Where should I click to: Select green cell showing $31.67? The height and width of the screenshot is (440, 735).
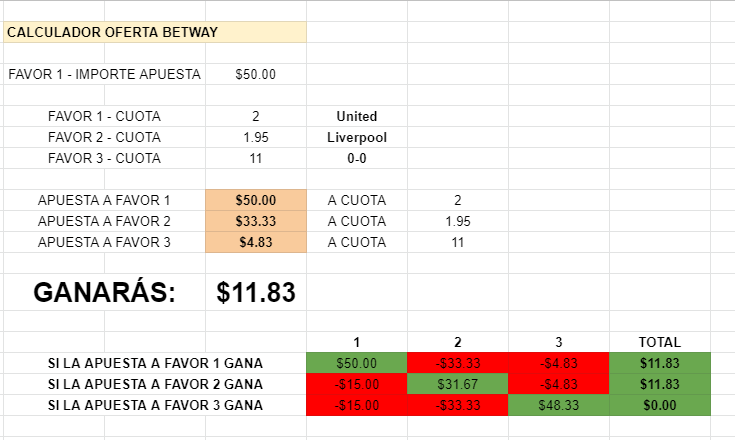pyautogui.click(x=458, y=384)
